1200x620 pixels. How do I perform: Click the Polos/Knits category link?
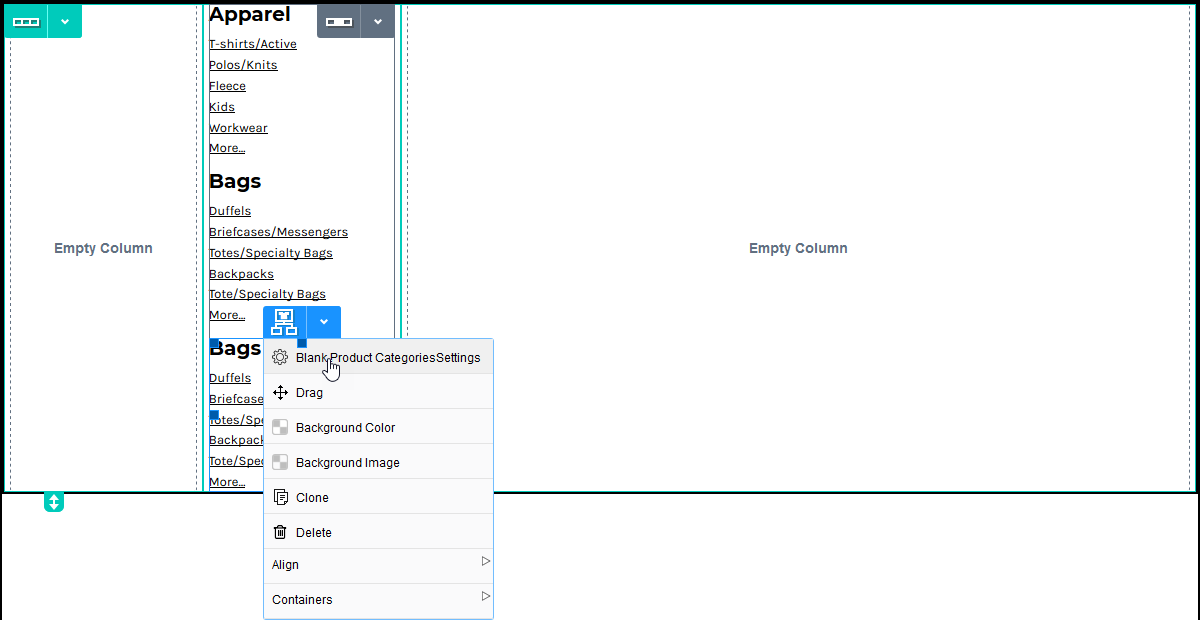pyautogui.click(x=243, y=65)
